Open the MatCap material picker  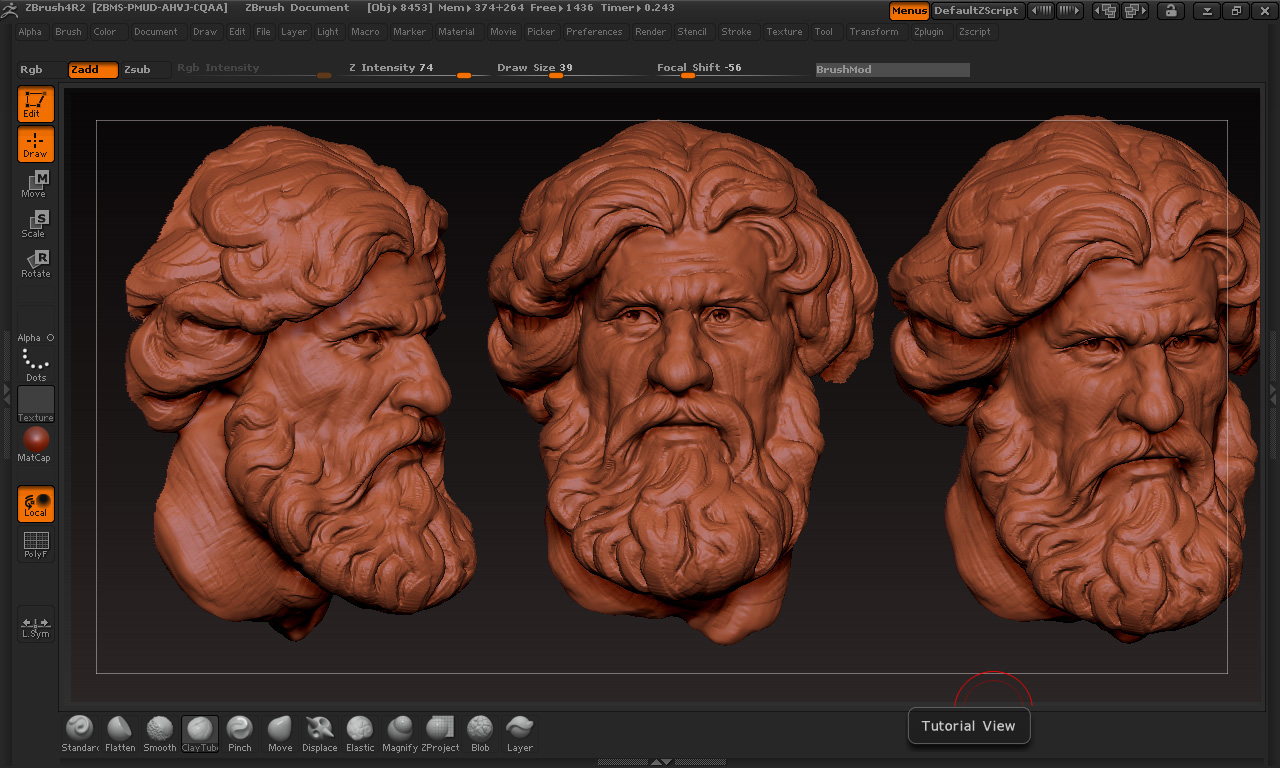click(x=35, y=444)
